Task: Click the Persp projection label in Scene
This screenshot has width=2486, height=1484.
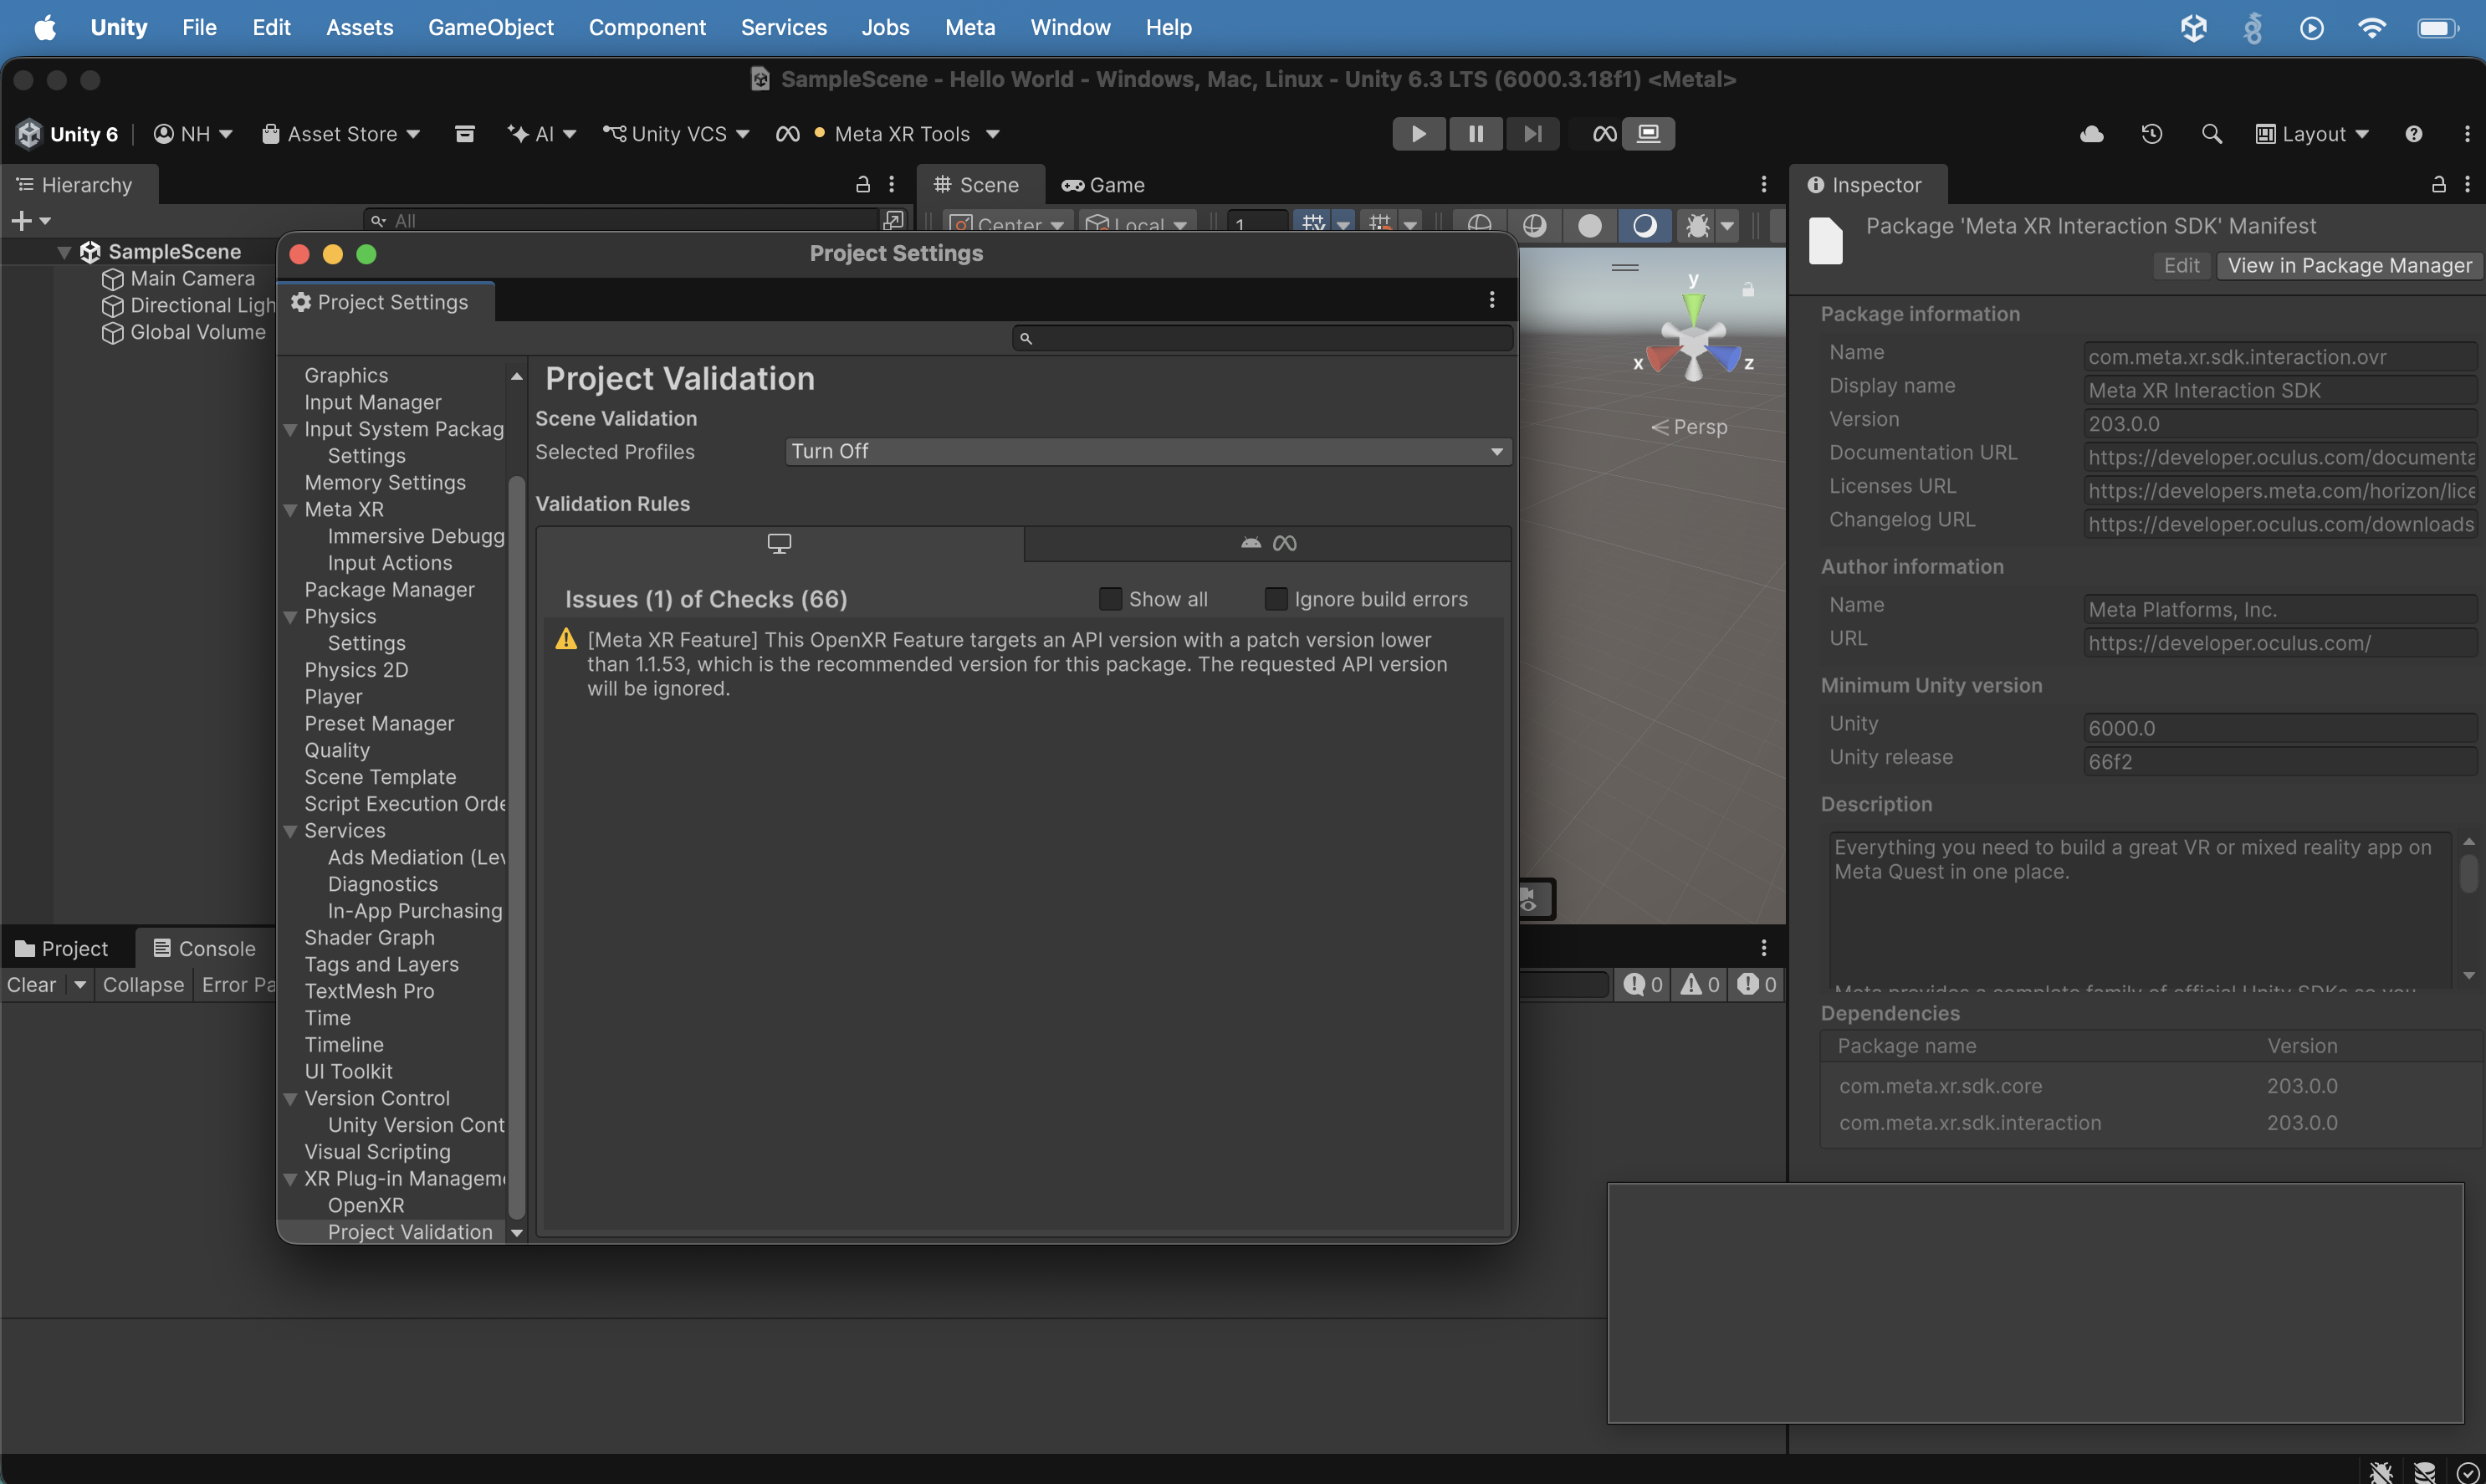Action: click(1688, 427)
